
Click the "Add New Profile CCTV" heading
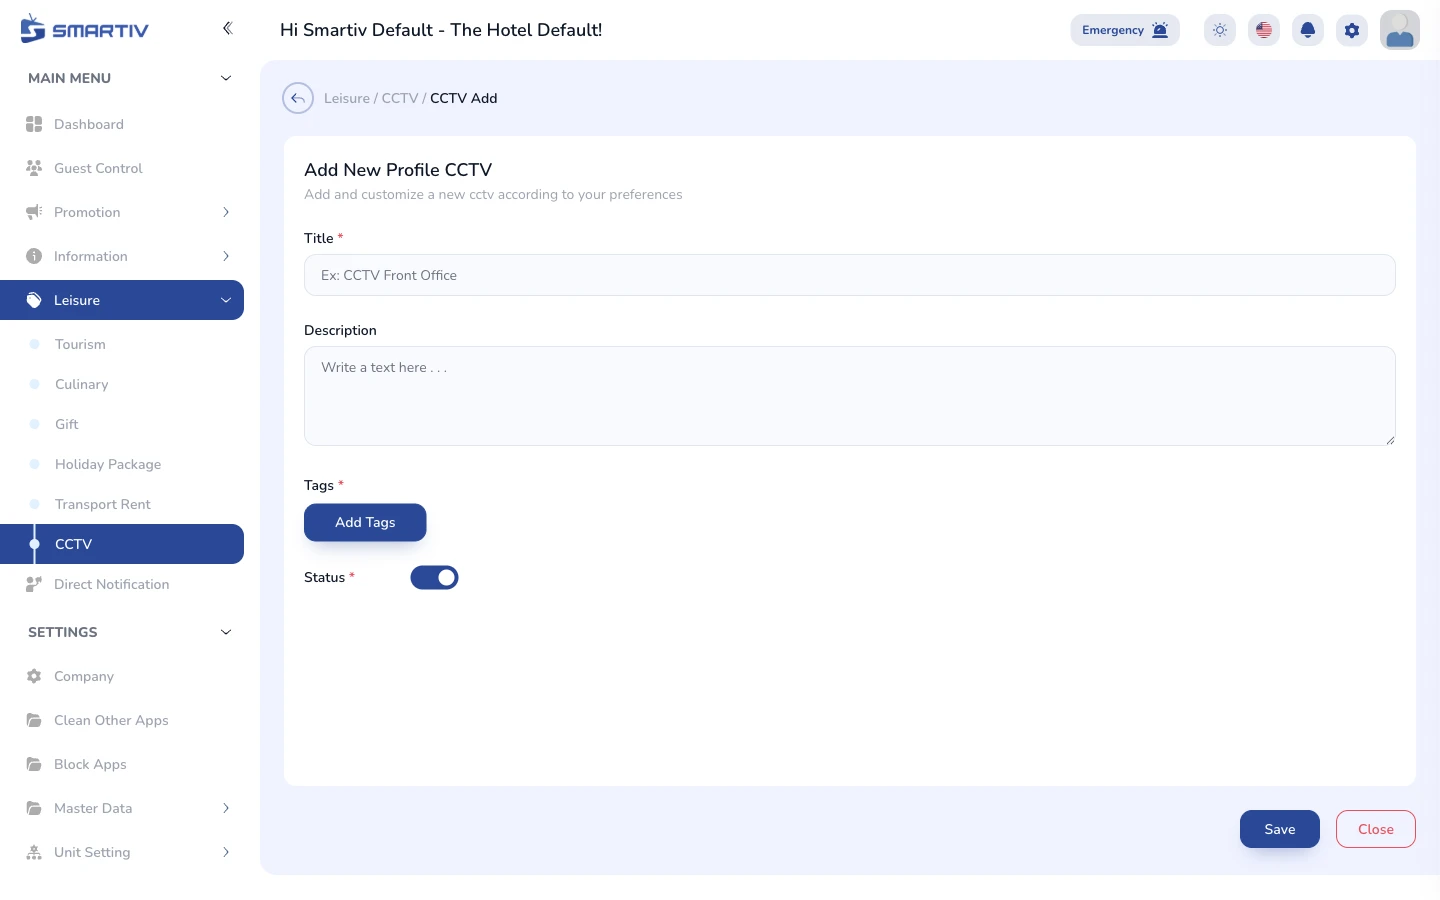(398, 170)
